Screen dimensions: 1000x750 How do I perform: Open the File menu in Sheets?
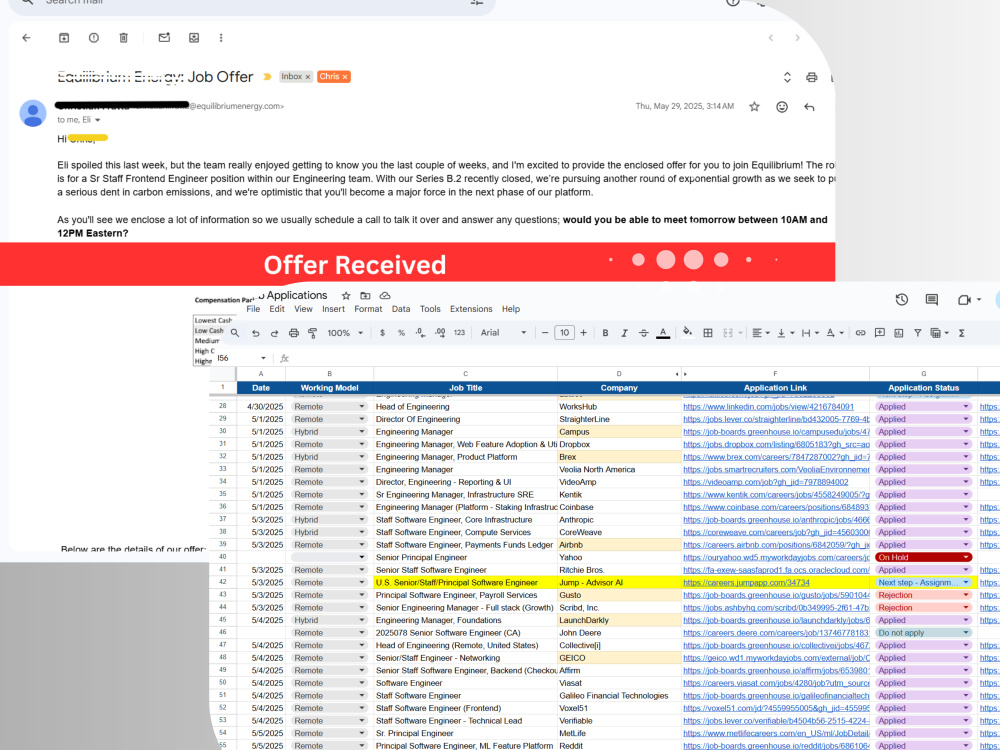pyautogui.click(x=253, y=309)
